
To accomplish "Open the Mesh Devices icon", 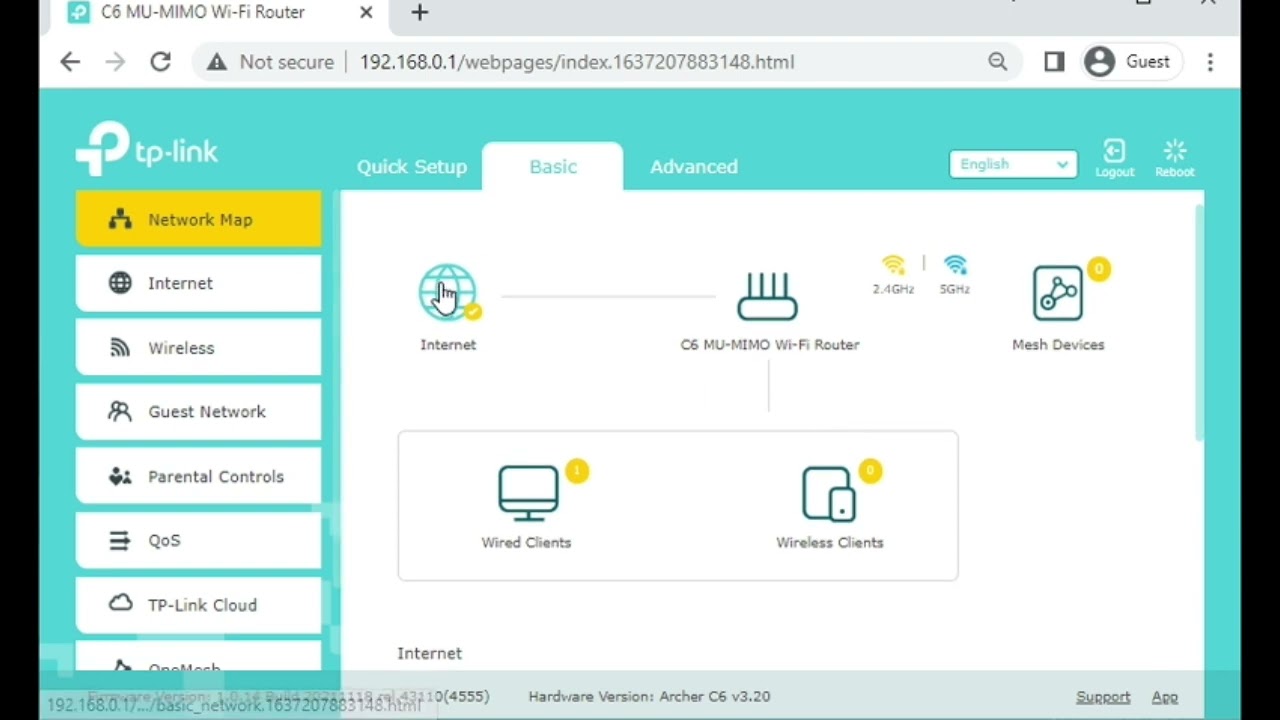I will [x=1057, y=293].
